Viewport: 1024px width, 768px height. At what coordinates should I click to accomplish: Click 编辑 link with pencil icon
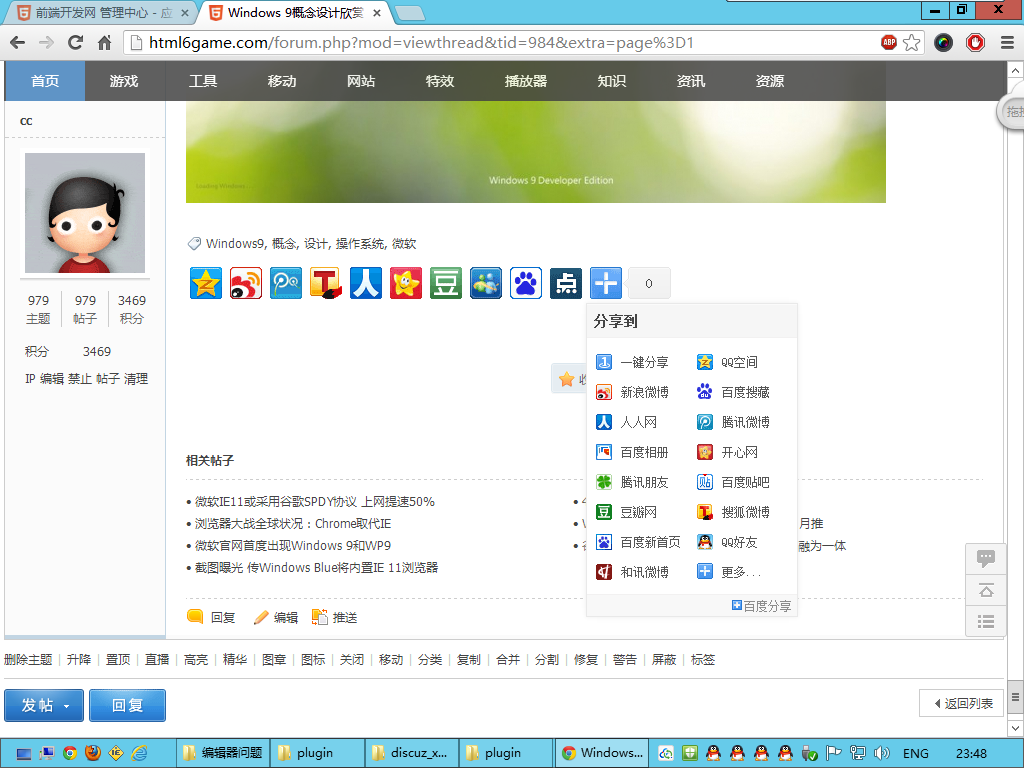pyautogui.click(x=276, y=617)
